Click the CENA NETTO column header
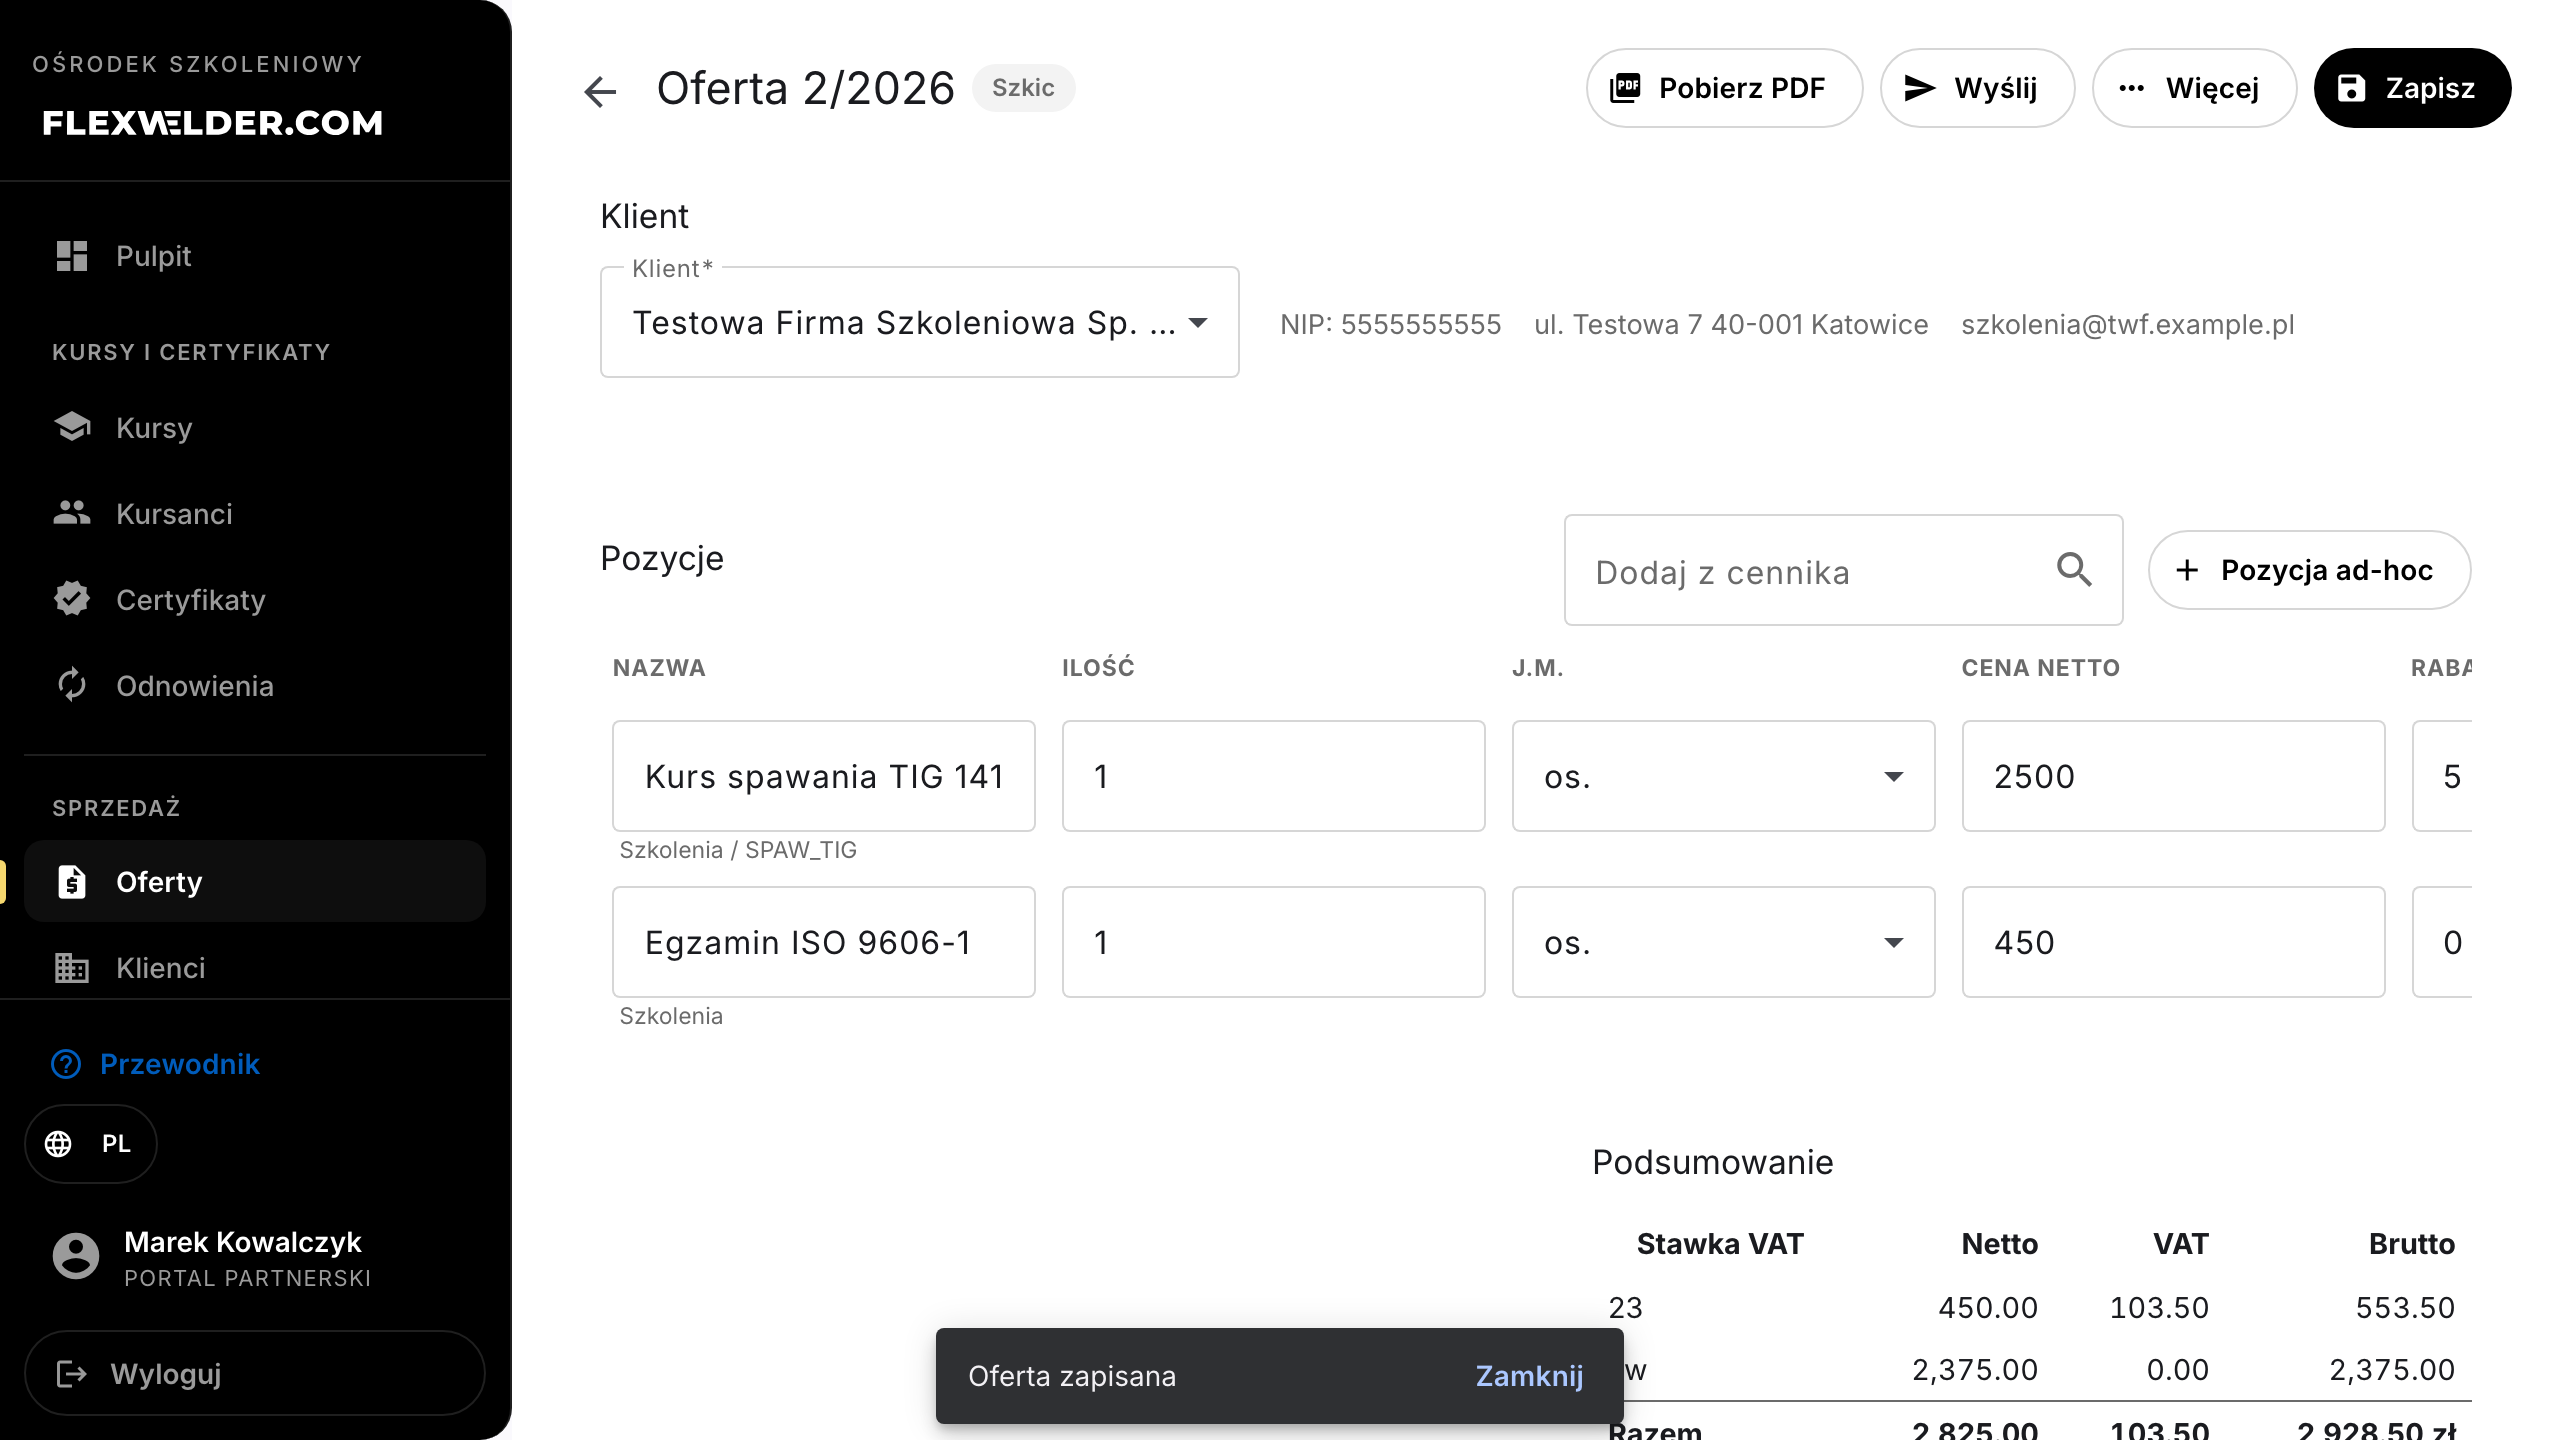Image resolution: width=2560 pixels, height=1440 pixels. click(2041, 668)
